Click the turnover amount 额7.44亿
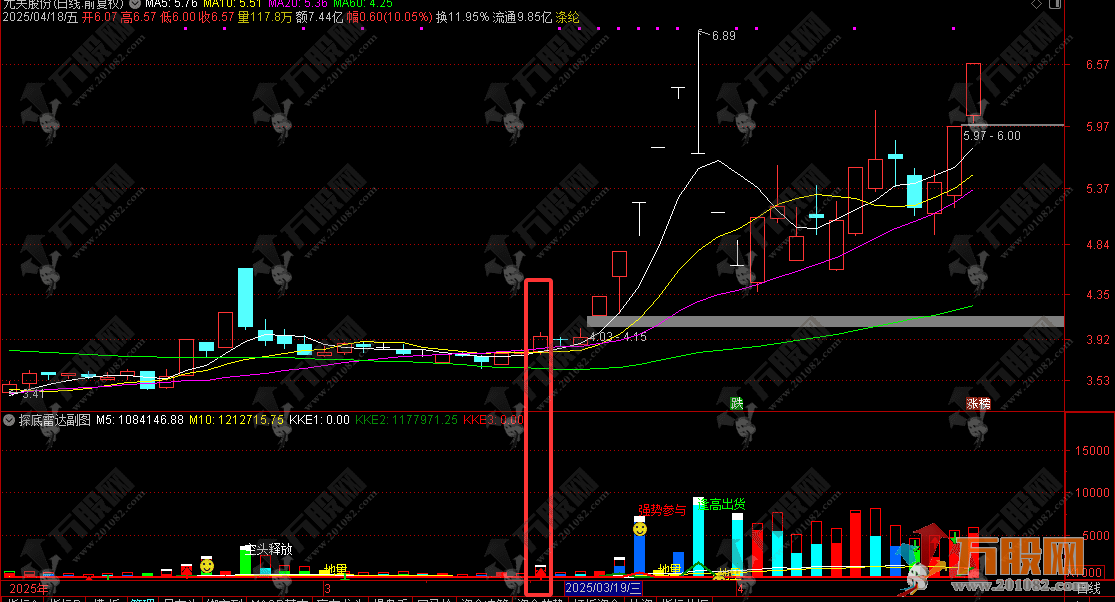This screenshot has height=602, width=1115. click(x=319, y=17)
